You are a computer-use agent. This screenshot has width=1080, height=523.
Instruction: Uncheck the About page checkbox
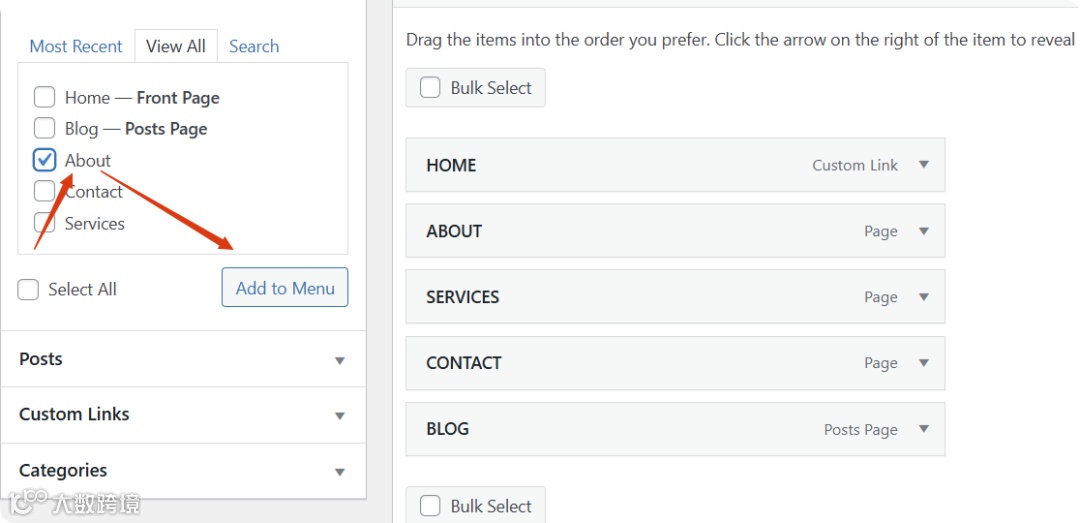[x=44, y=160]
